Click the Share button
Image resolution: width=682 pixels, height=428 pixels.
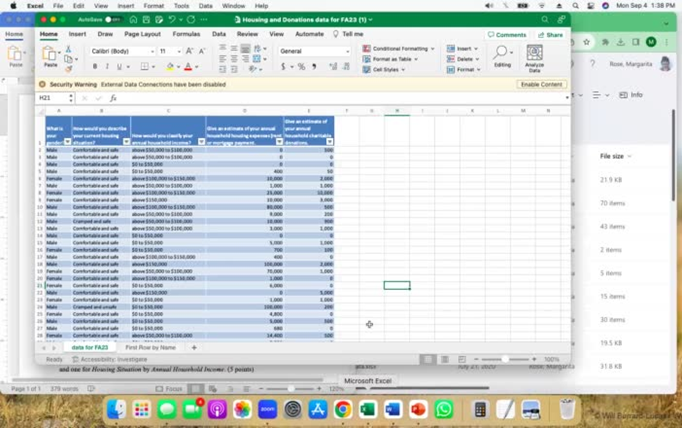(550, 35)
